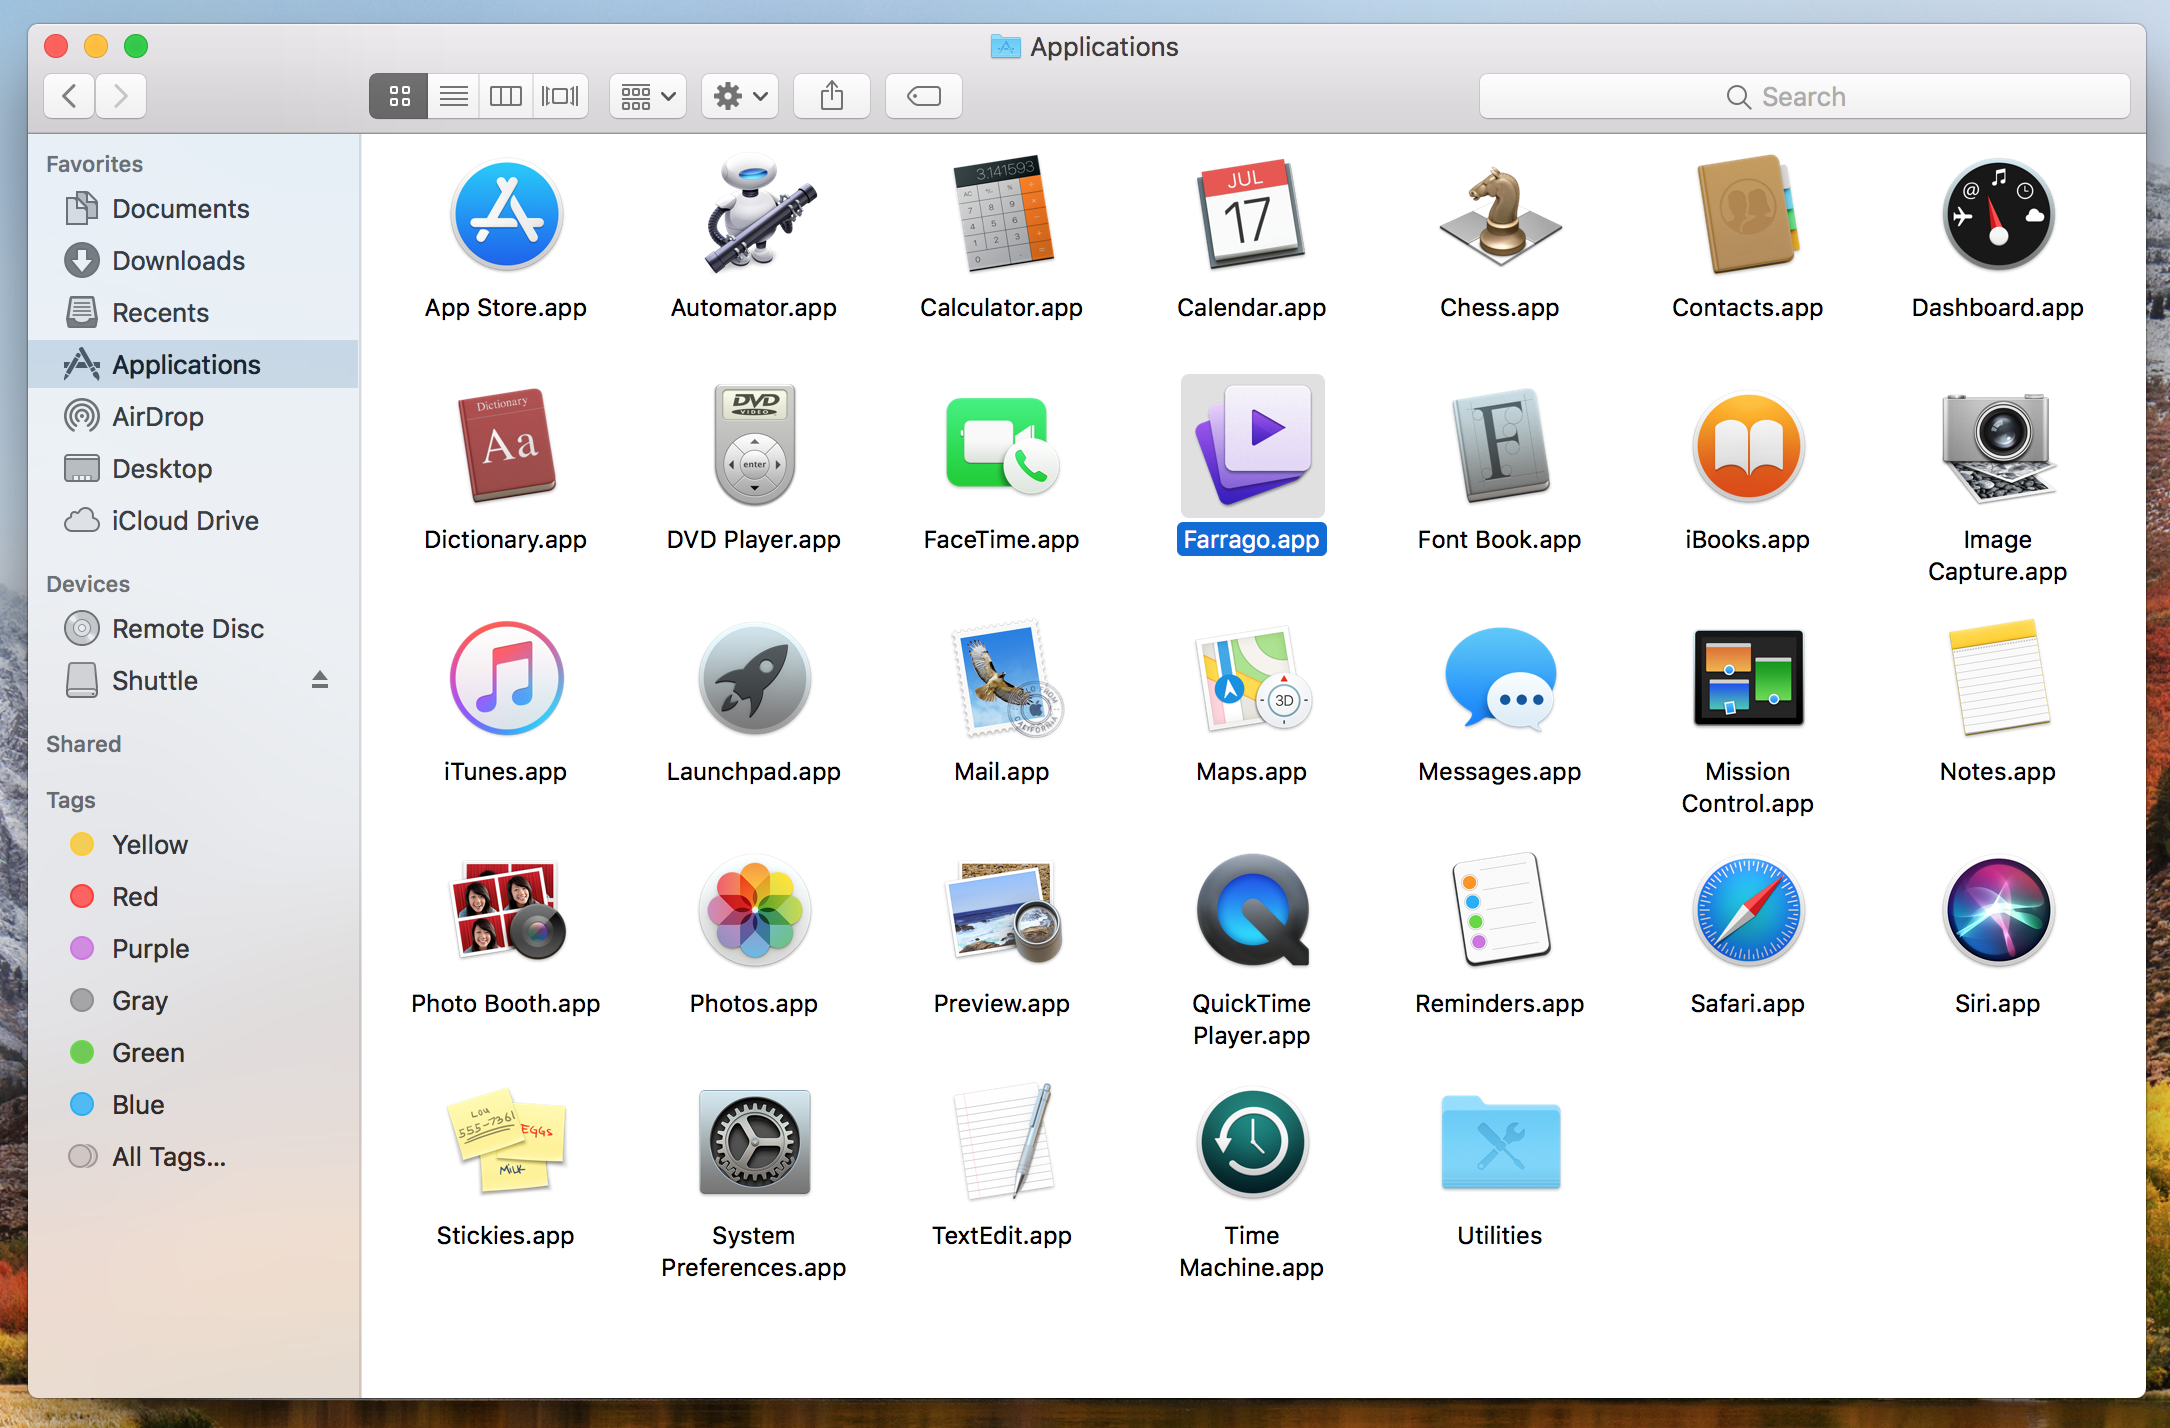Select the FaceTime app icon
2170x1428 pixels.
1002,446
